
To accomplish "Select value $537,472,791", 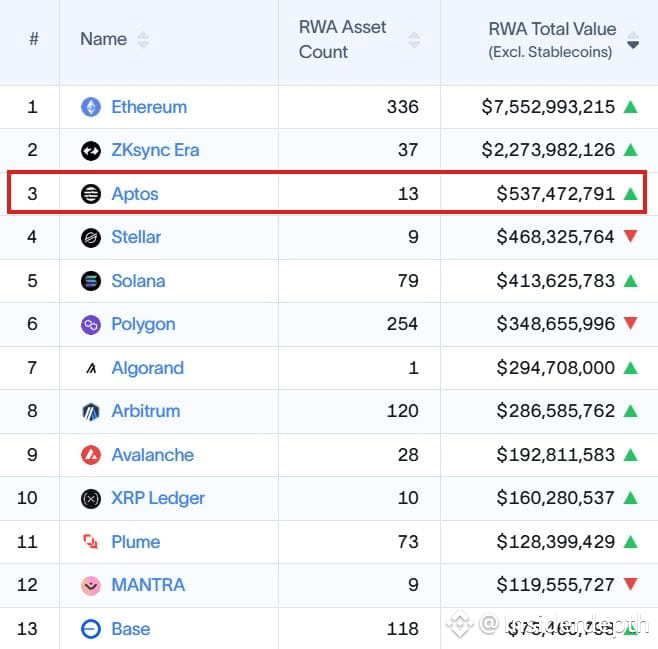I will tap(556, 194).
